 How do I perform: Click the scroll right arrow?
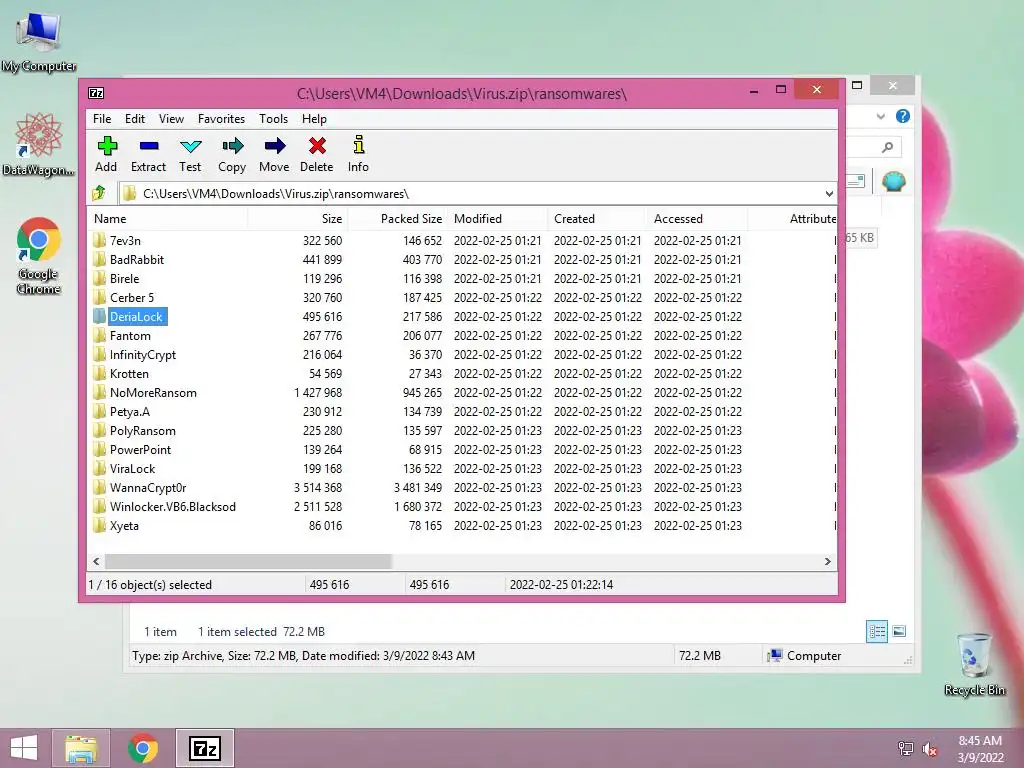click(827, 562)
